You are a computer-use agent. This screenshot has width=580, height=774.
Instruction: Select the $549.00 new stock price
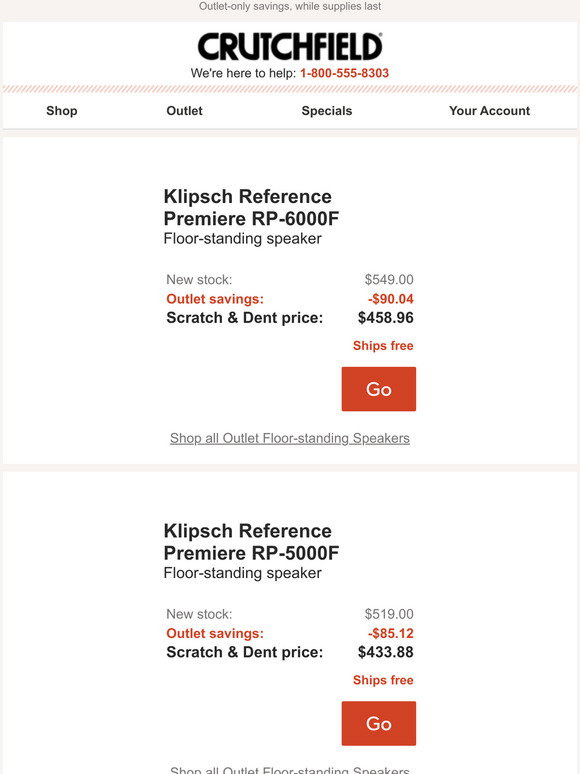click(389, 279)
